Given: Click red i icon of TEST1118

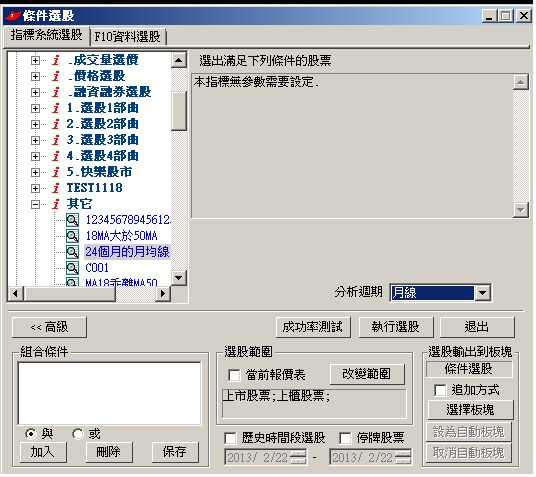Looking at the screenshot, I should point(56,188).
